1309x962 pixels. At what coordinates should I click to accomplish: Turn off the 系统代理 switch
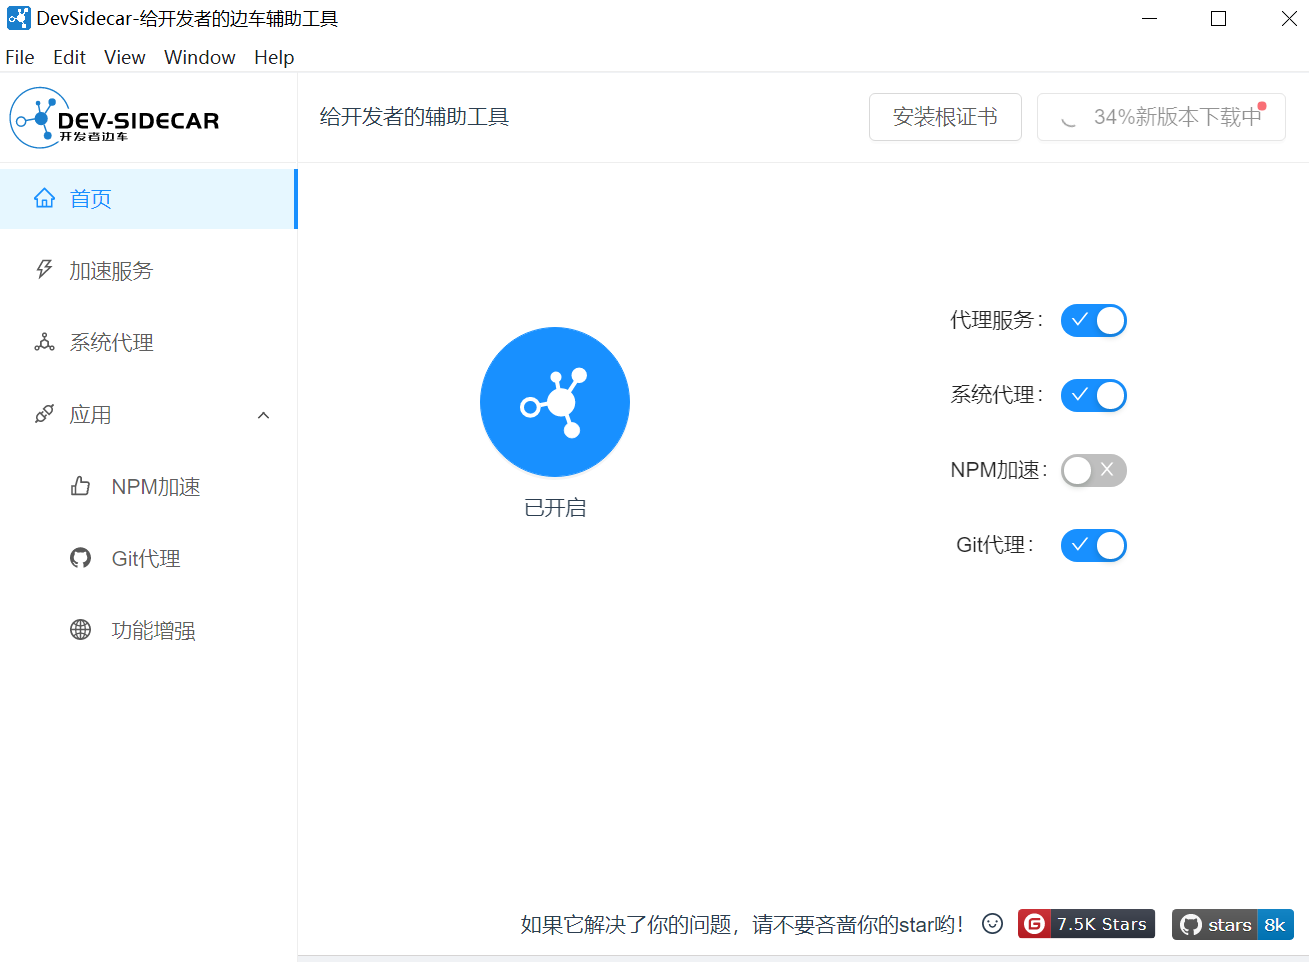pos(1093,395)
